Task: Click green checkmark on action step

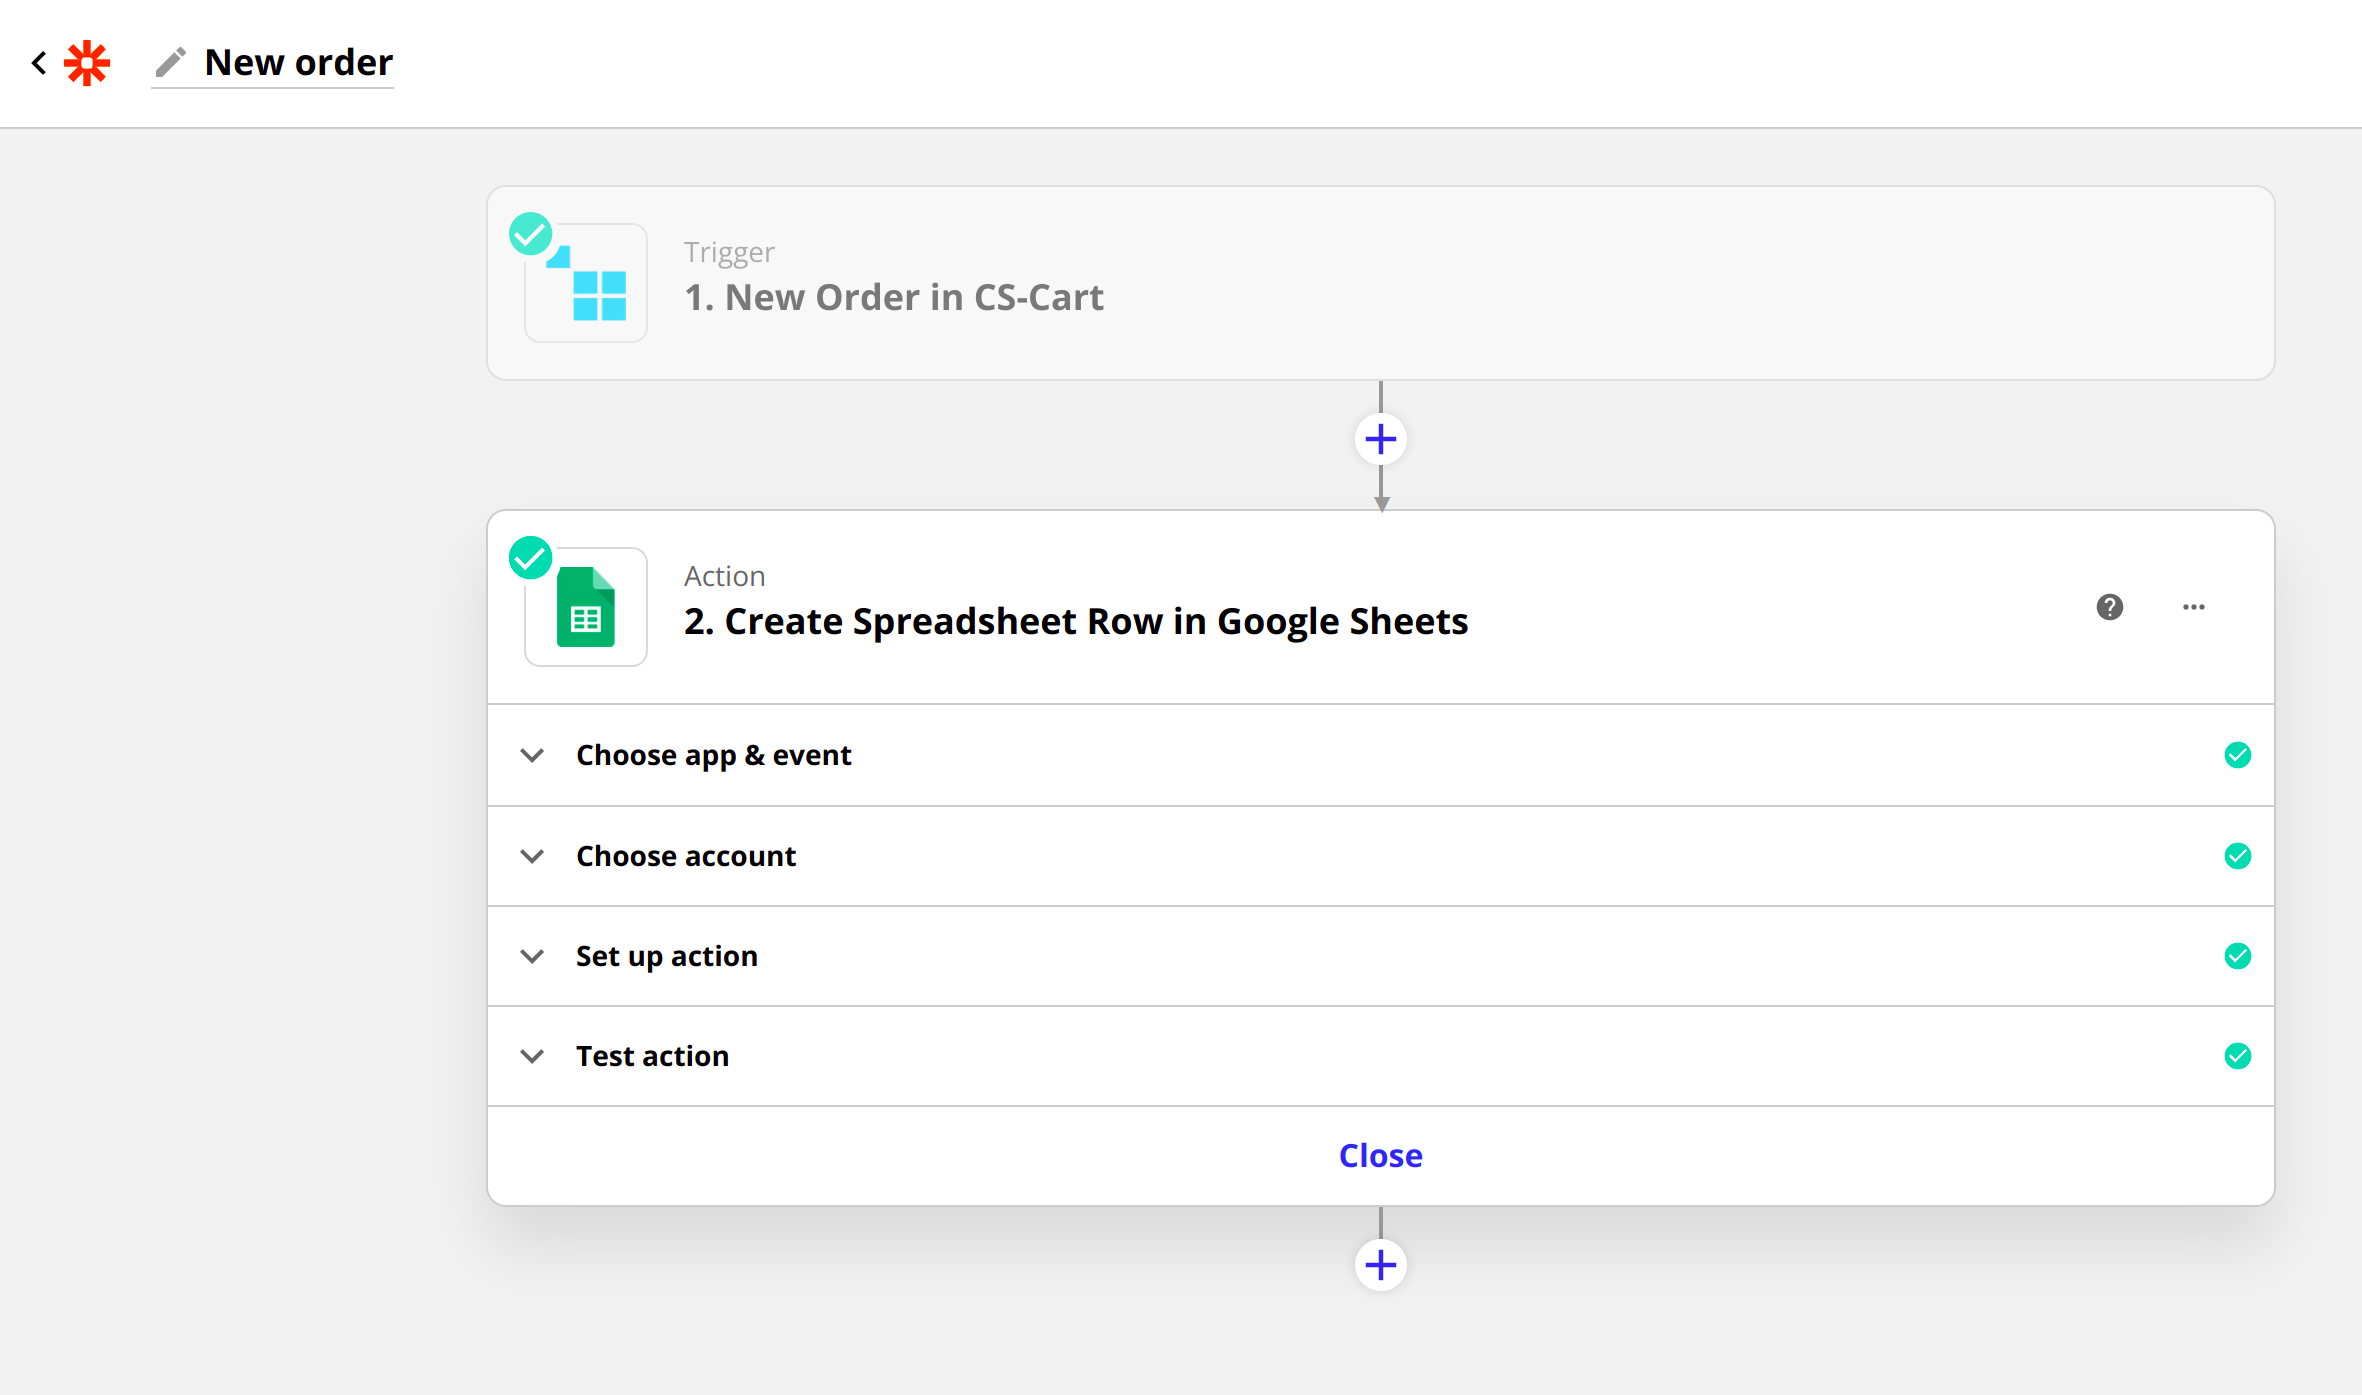Action: coord(530,558)
